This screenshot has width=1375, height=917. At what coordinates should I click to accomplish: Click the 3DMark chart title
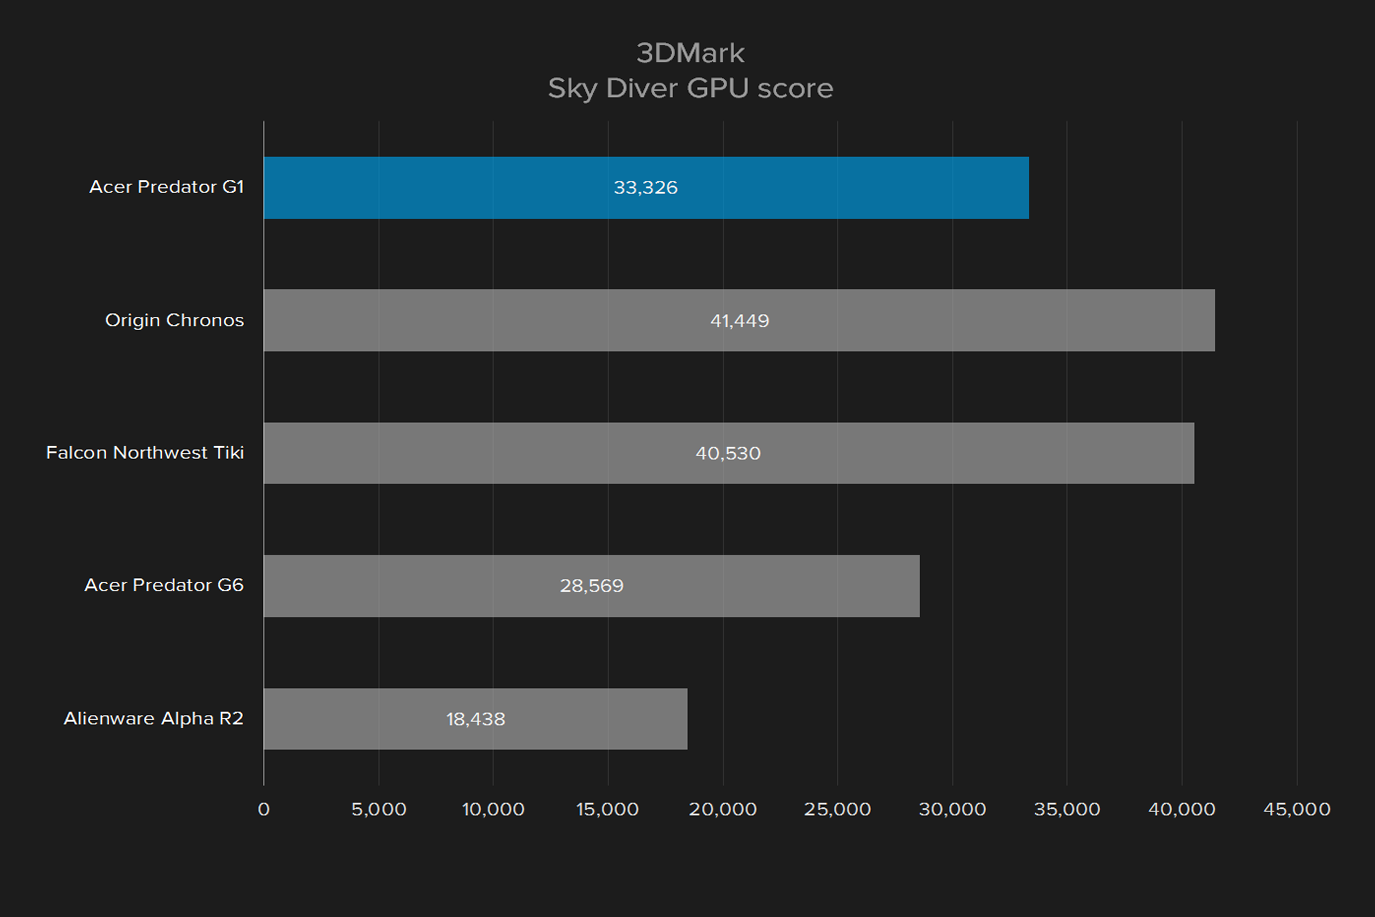click(x=690, y=53)
